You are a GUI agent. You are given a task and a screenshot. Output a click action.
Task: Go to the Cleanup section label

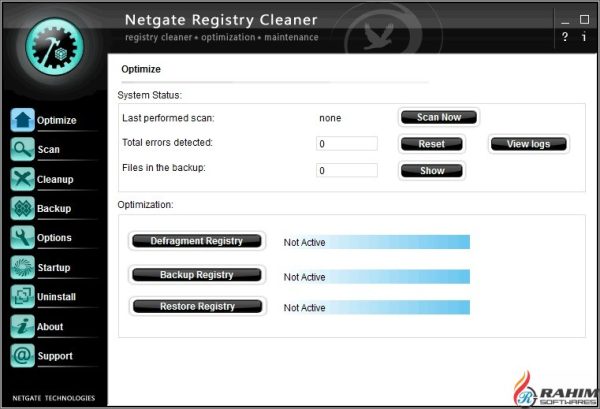click(55, 179)
